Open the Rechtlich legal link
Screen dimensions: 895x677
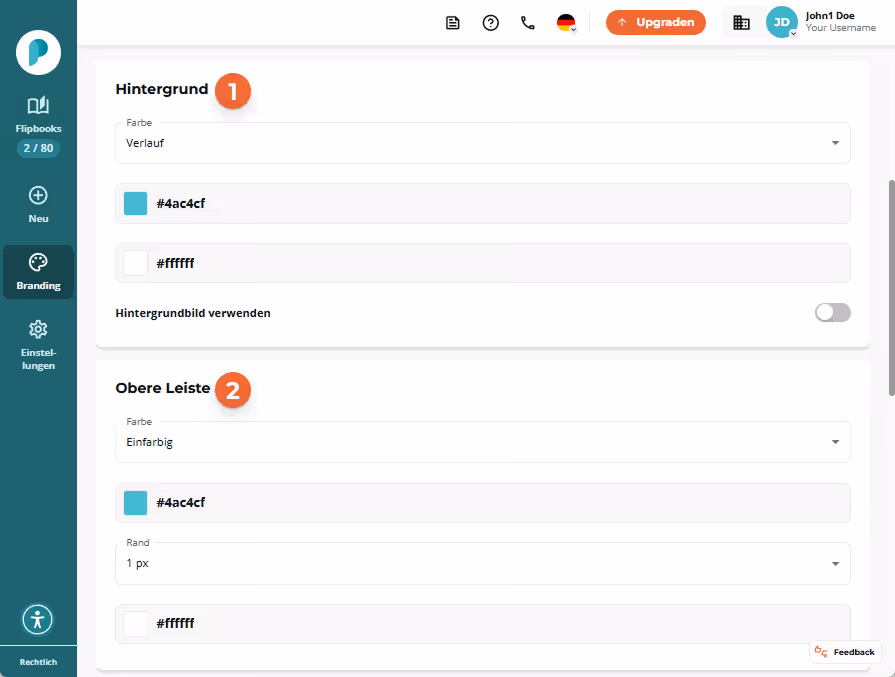(x=38, y=662)
